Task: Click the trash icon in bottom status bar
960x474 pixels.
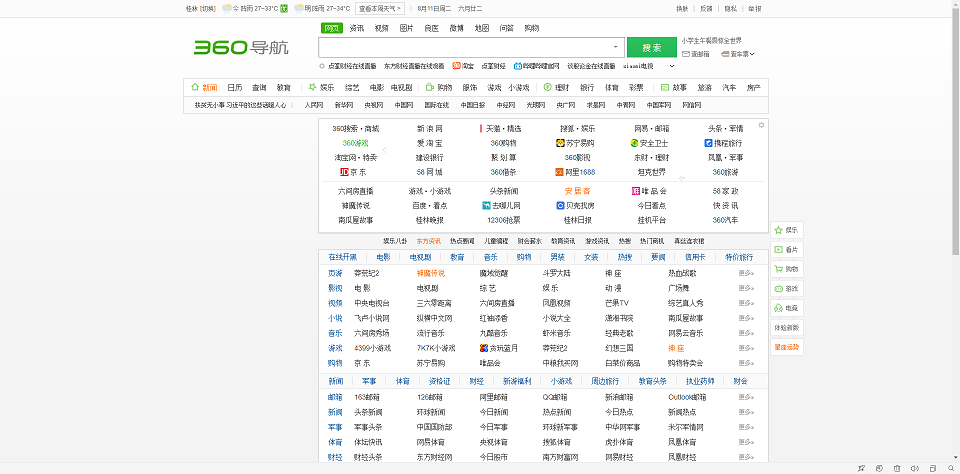Action: coord(897,468)
